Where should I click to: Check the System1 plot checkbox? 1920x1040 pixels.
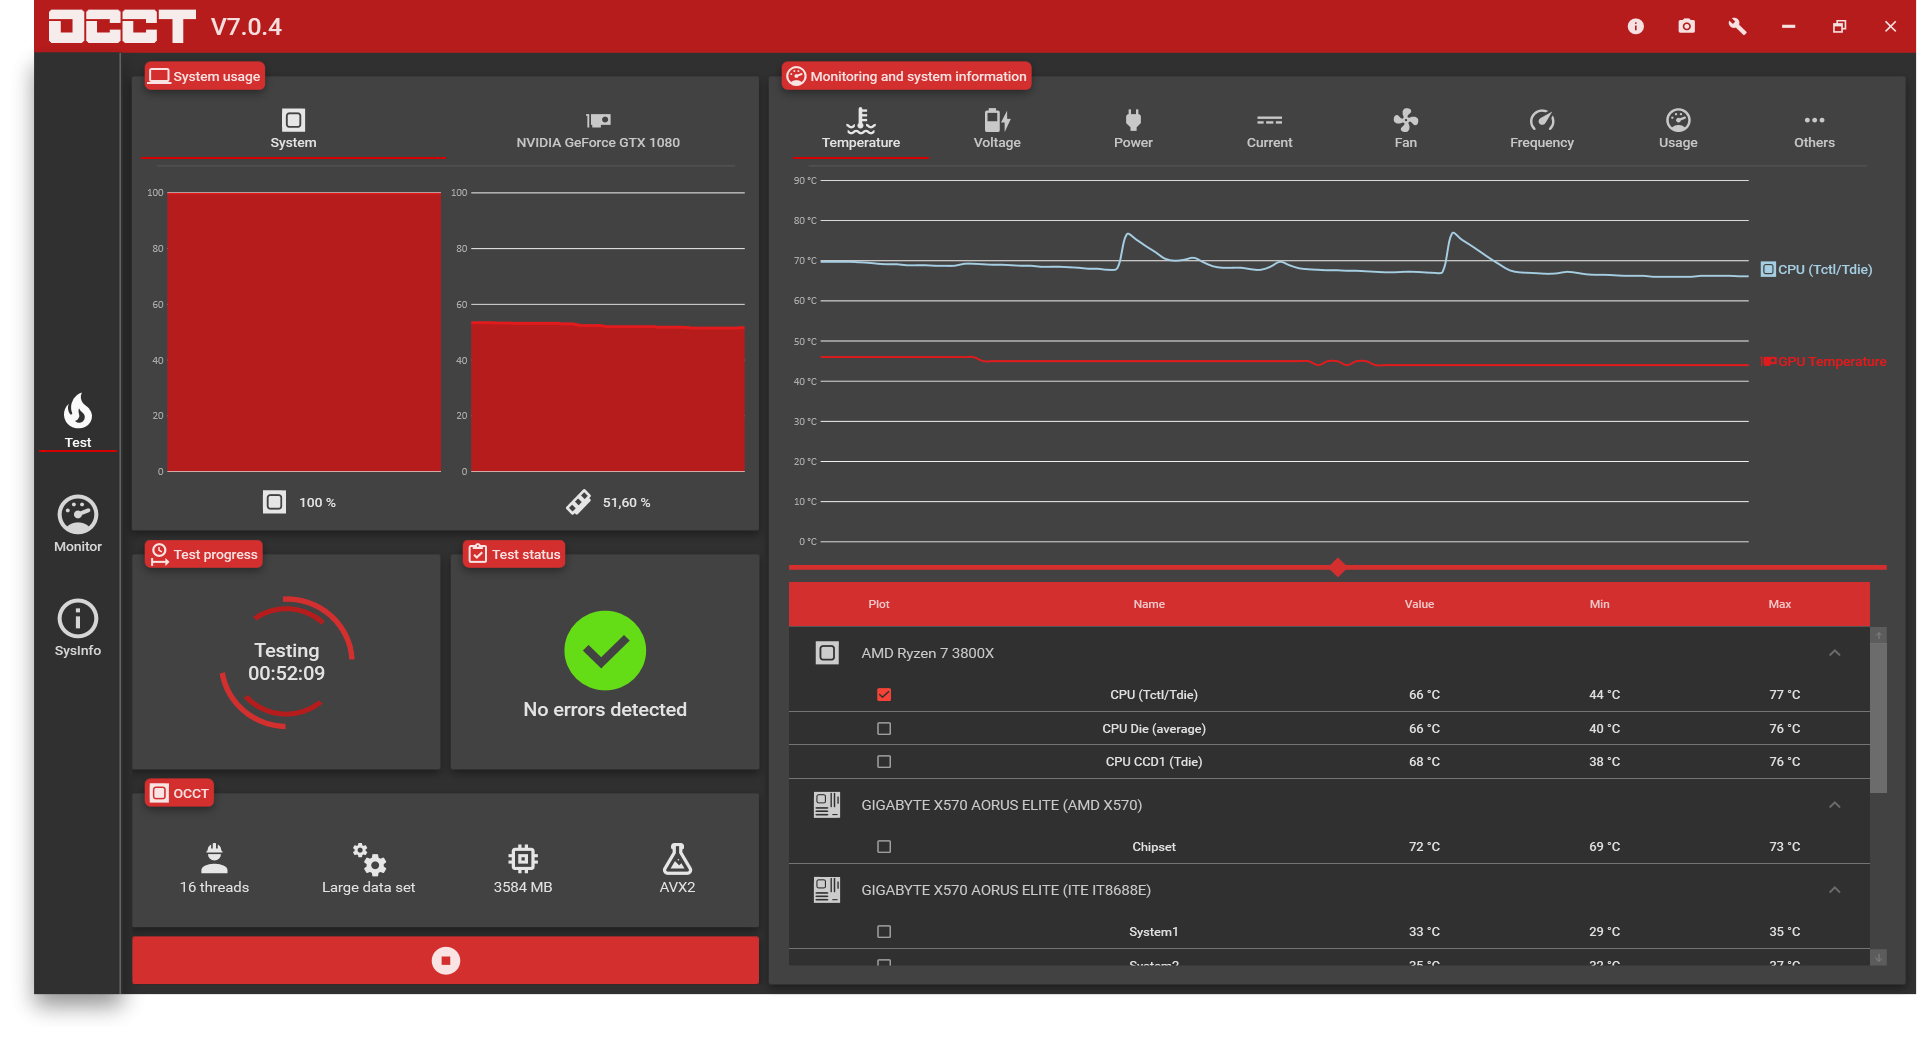pos(884,931)
